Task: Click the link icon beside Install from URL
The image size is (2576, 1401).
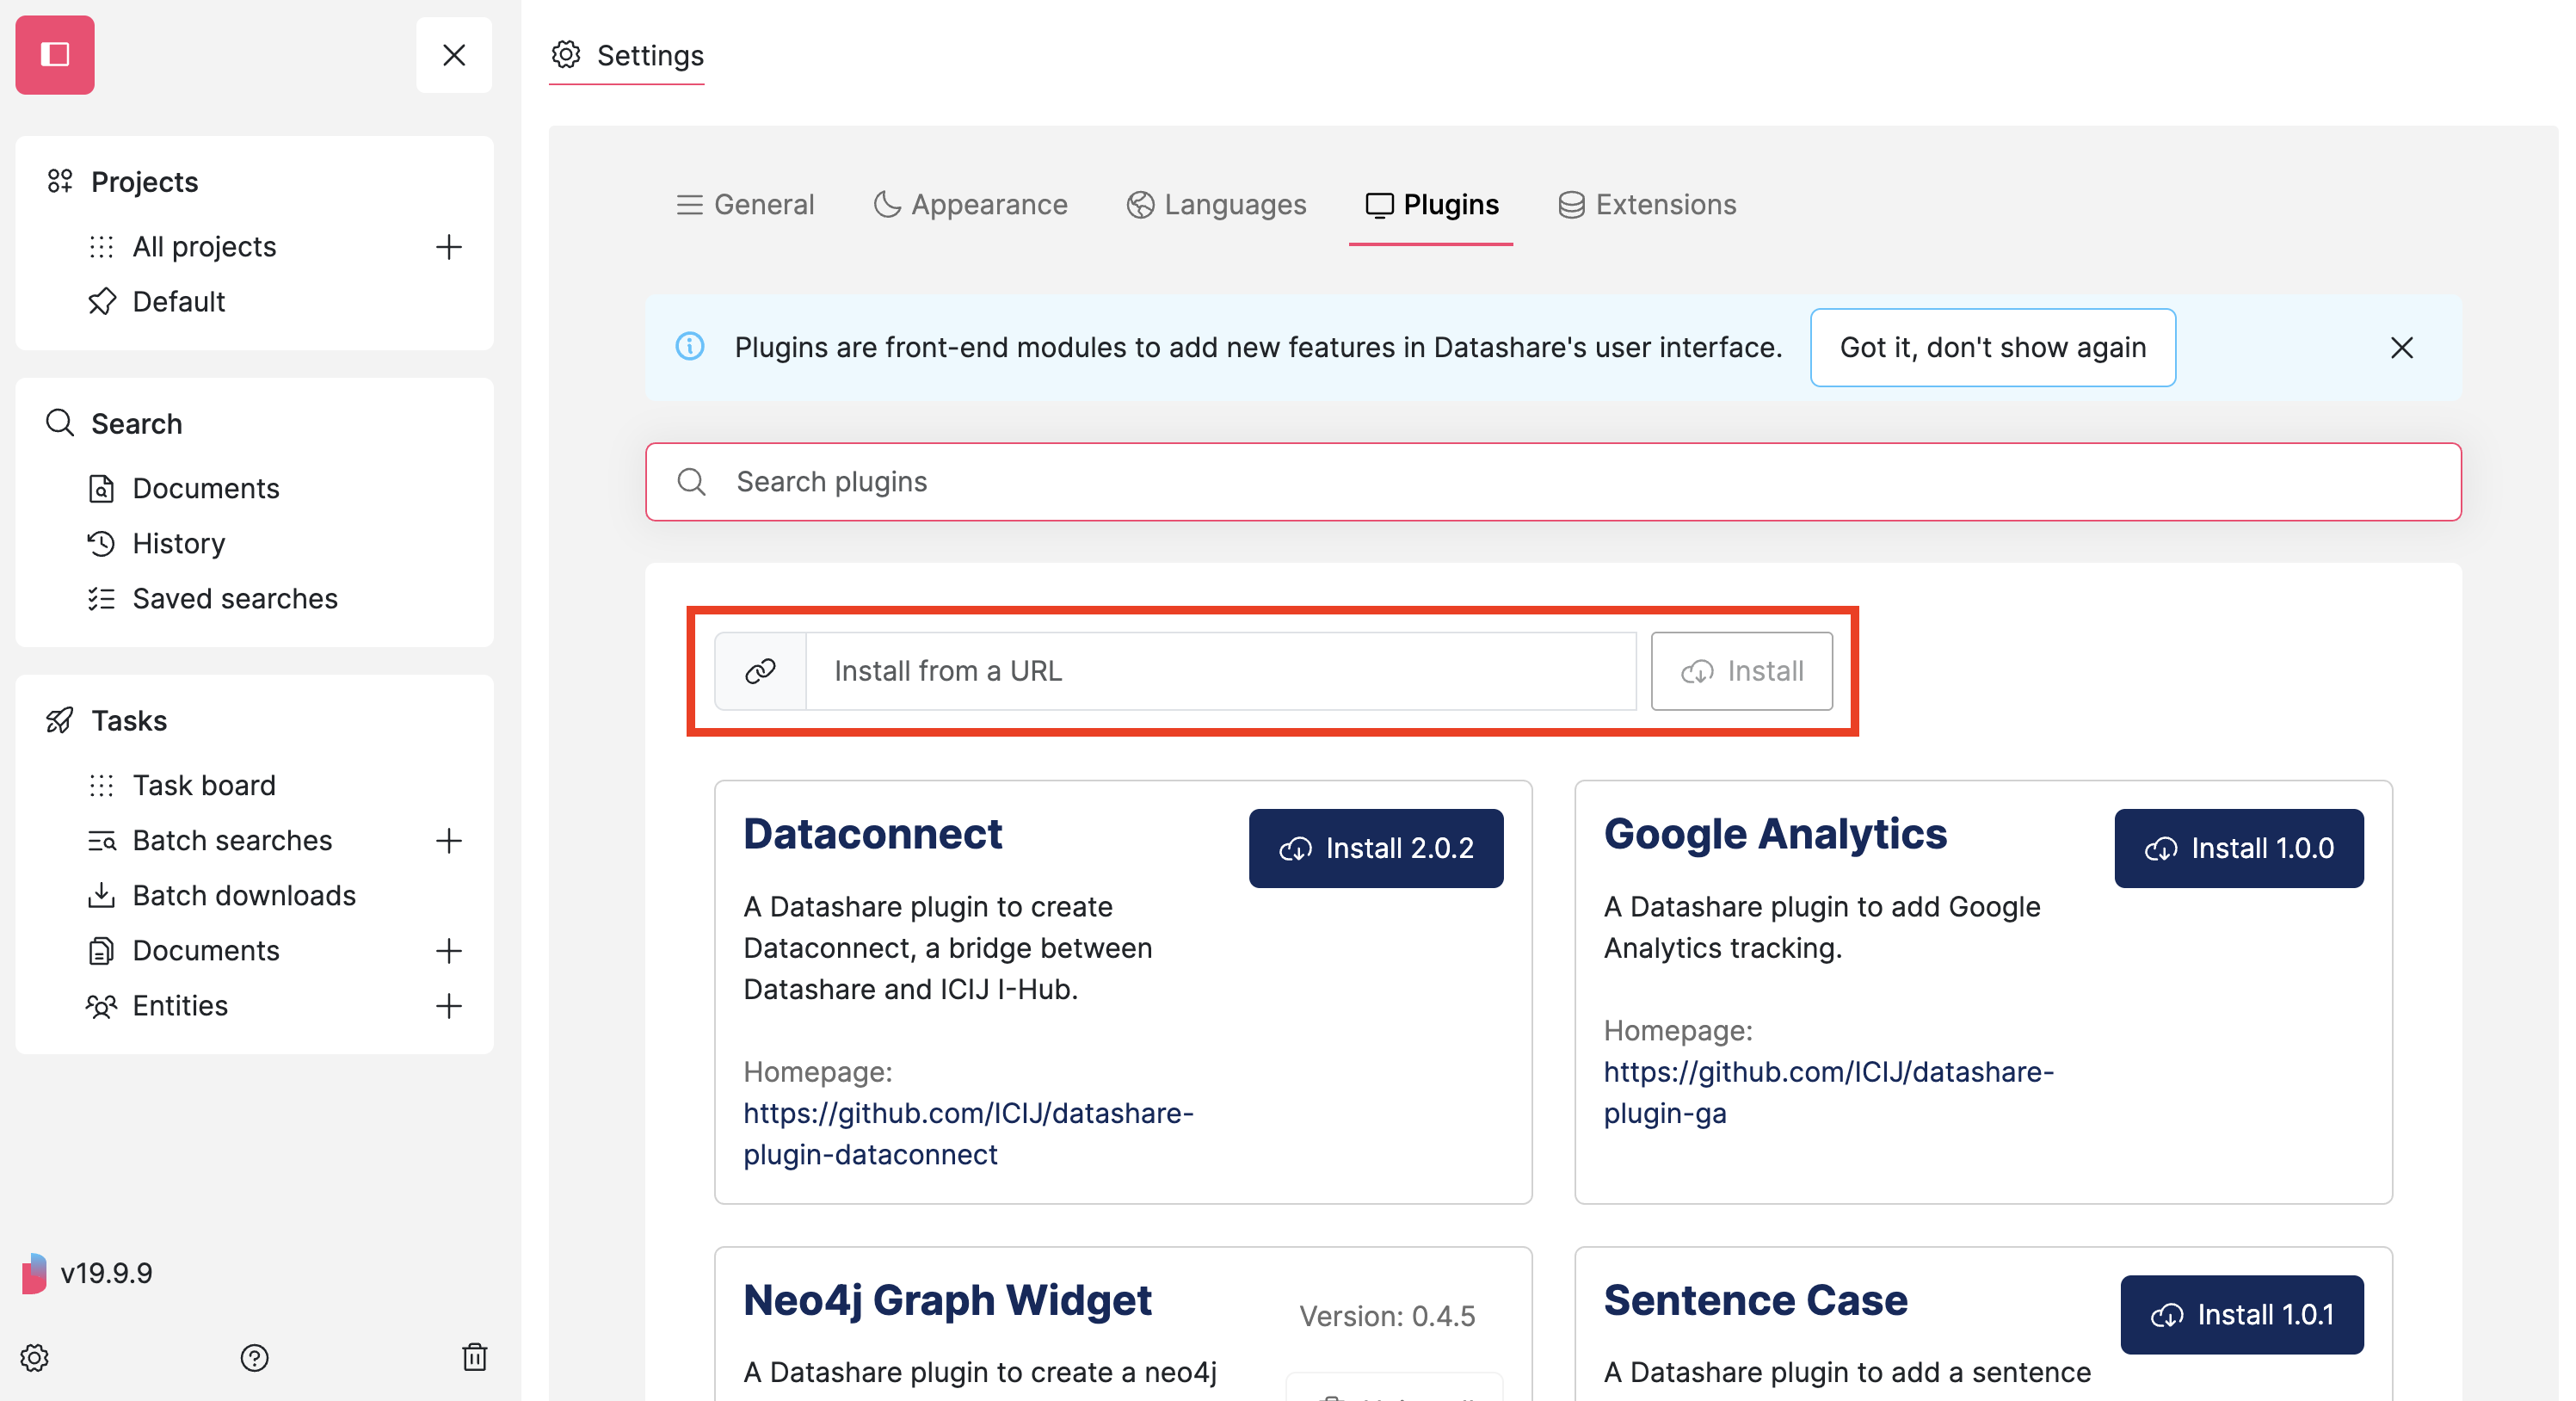Action: pyautogui.click(x=761, y=670)
